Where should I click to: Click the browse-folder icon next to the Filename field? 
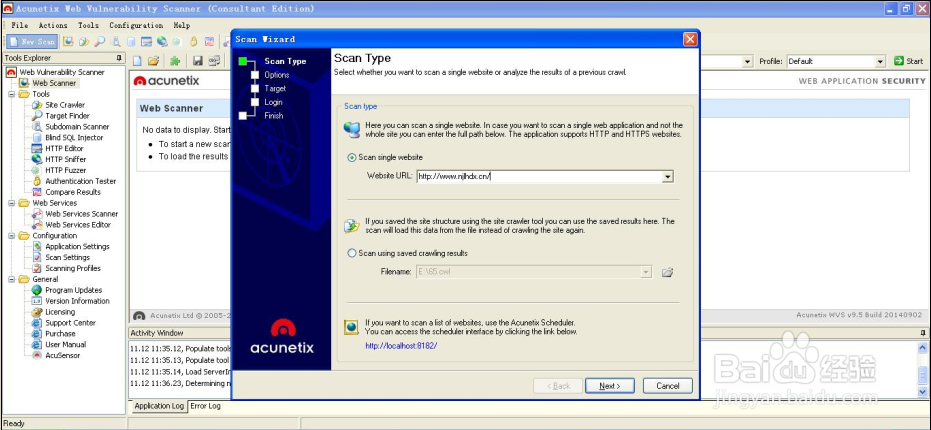(667, 272)
